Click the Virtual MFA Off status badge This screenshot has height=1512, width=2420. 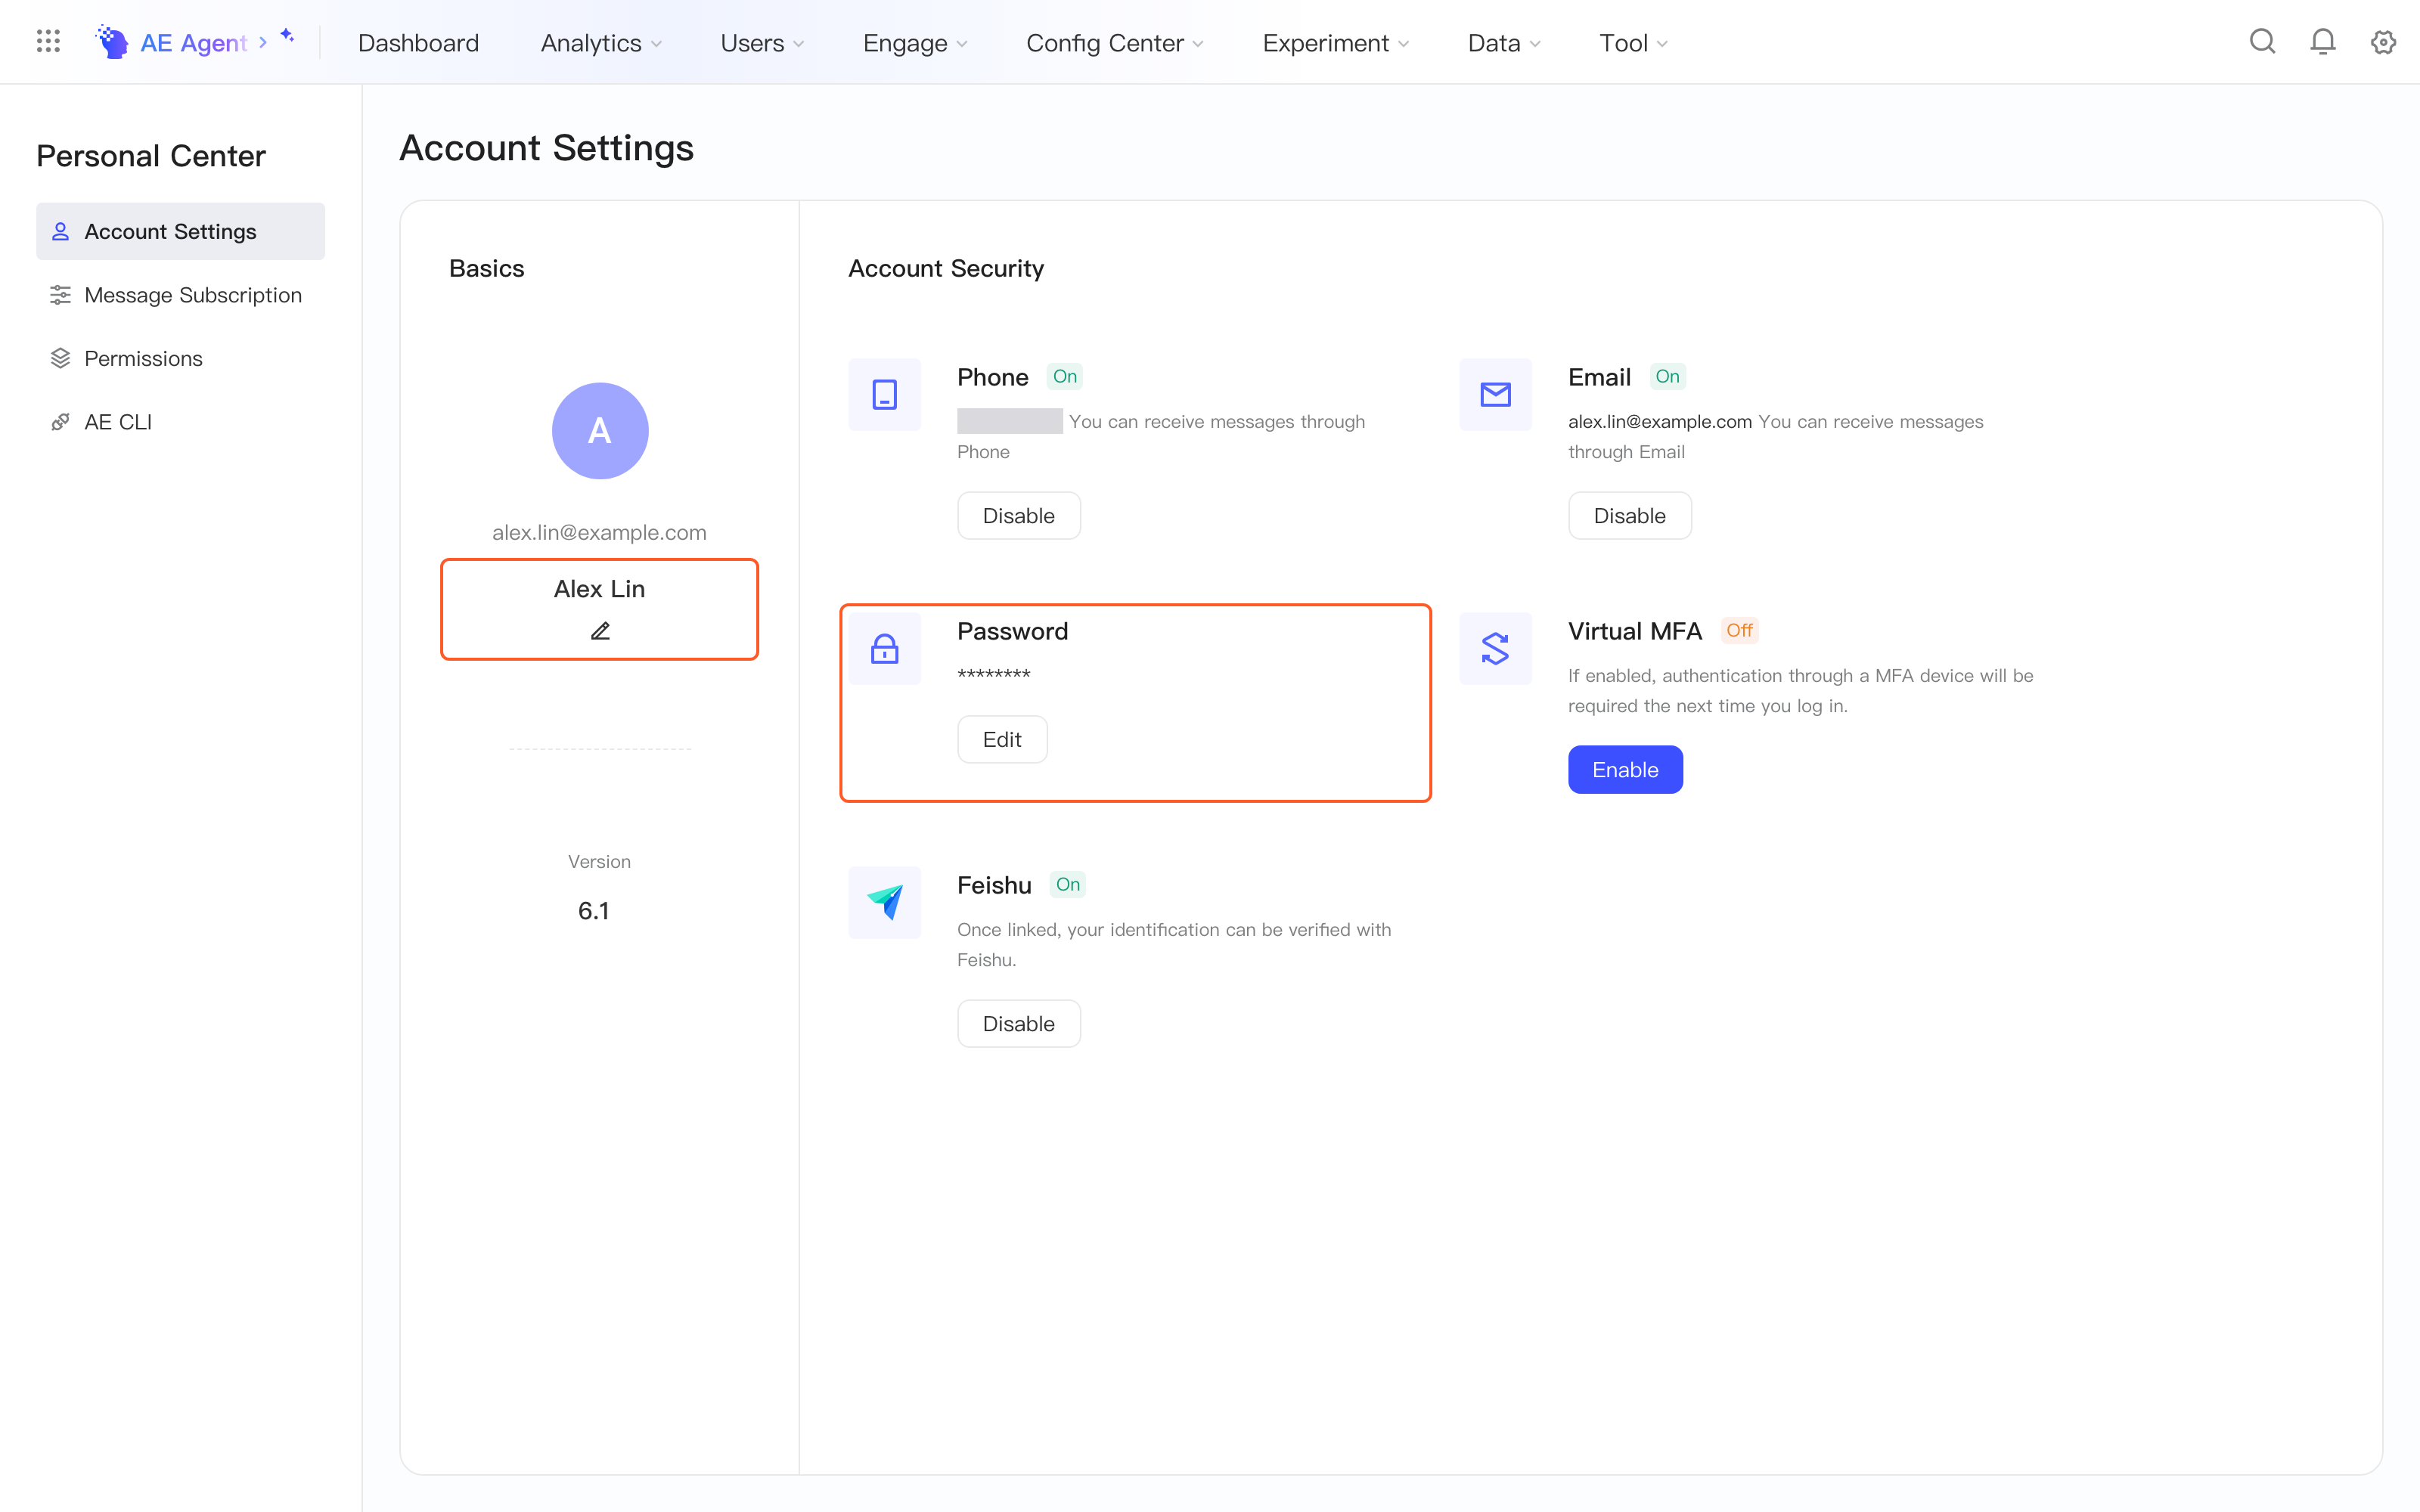pyautogui.click(x=1739, y=631)
